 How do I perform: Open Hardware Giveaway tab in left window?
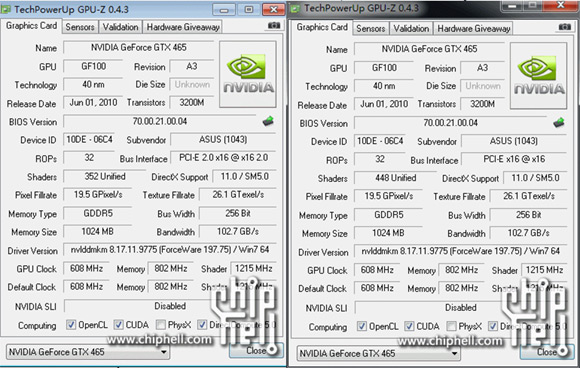point(183,27)
